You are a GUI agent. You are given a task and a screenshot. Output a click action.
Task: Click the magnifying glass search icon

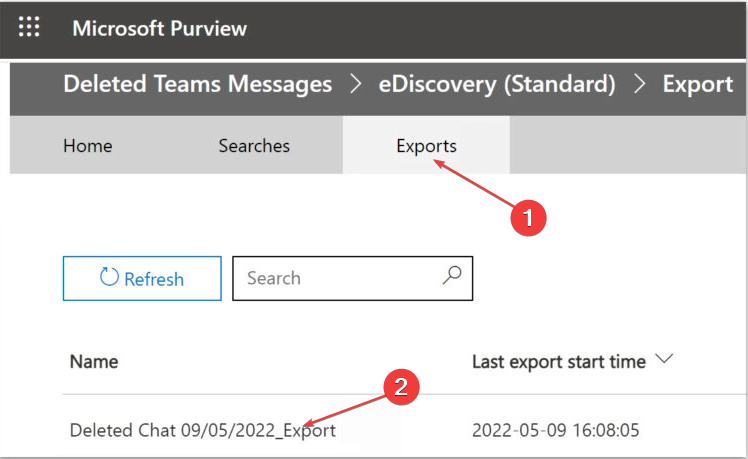tap(452, 276)
